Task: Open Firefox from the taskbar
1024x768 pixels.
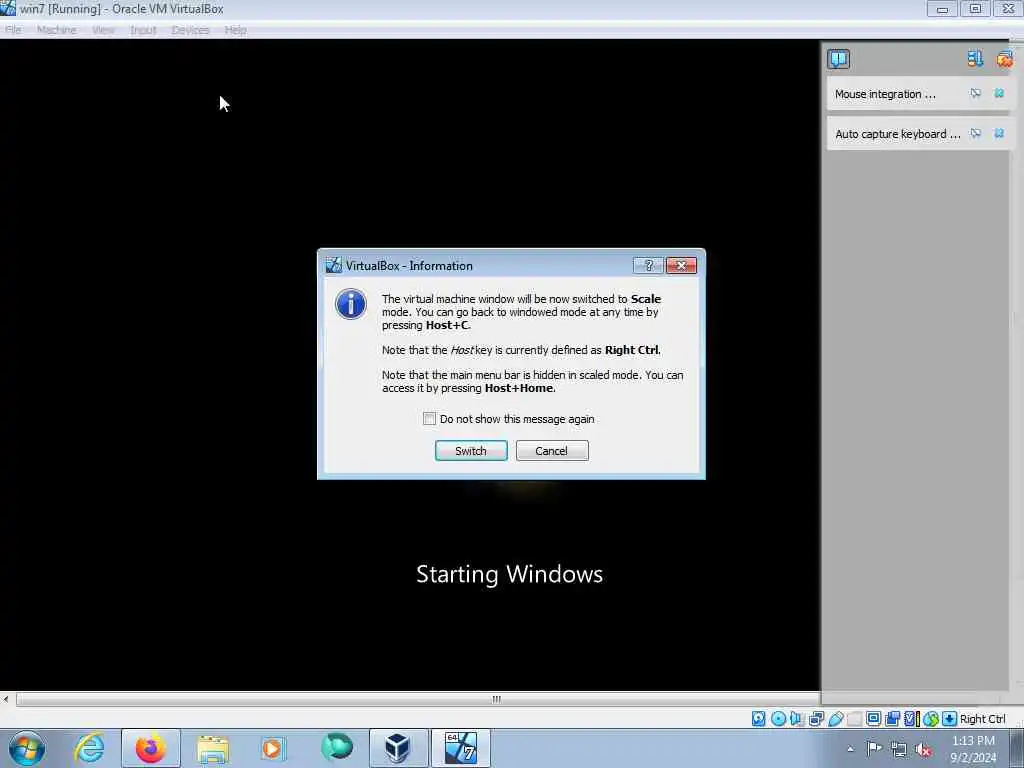Action: coord(150,748)
